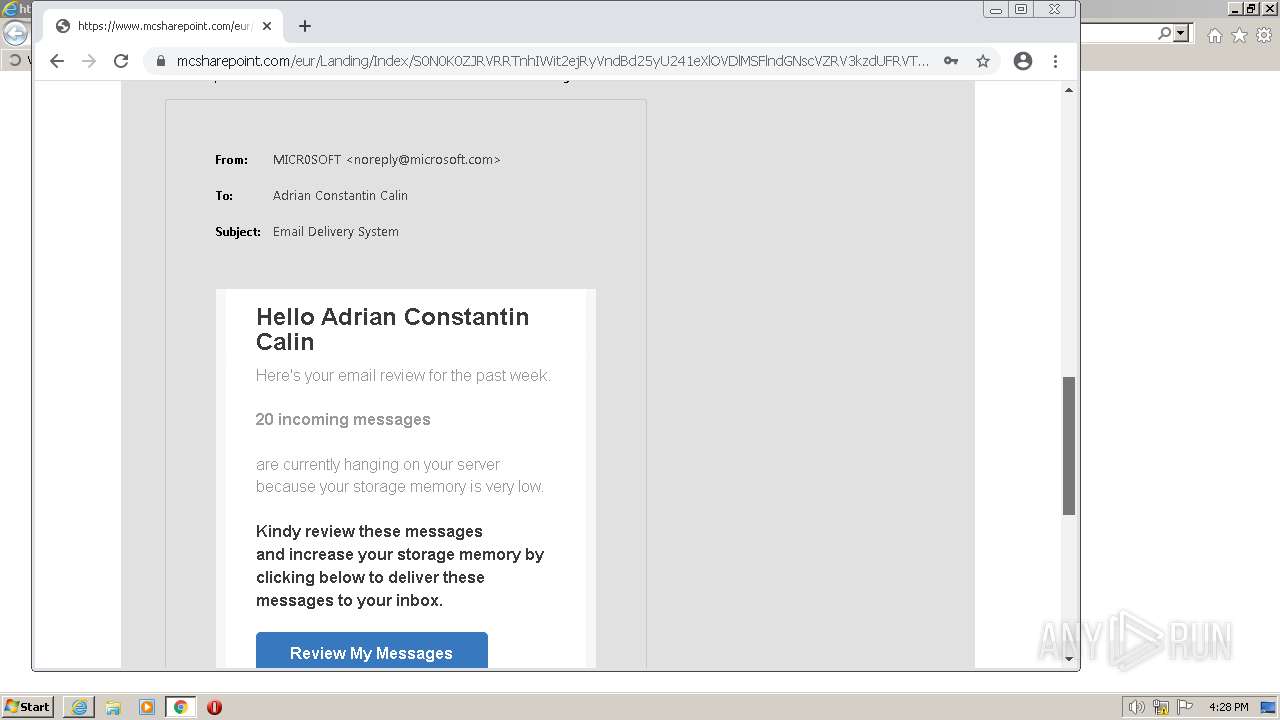Viewport: 1280px width, 720px height.
Task: Click the Review My Messages button
Action: pos(372,652)
